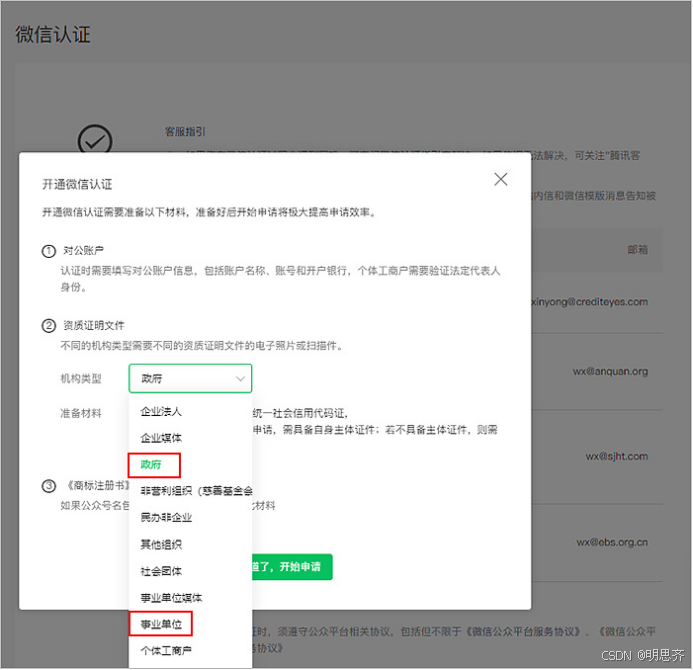Click the green 开始申请 button
The height and width of the screenshot is (670, 693).
[x=292, y=567]
